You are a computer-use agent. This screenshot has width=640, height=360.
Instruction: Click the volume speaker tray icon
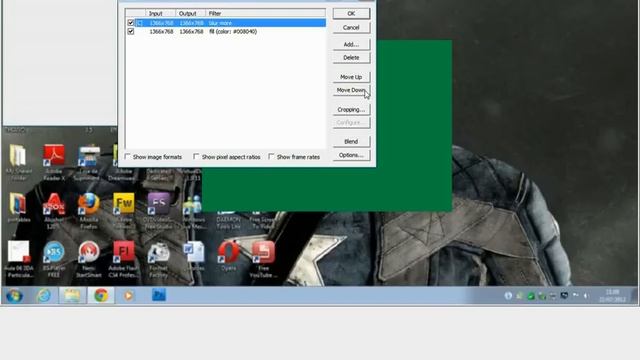[586, 296]
